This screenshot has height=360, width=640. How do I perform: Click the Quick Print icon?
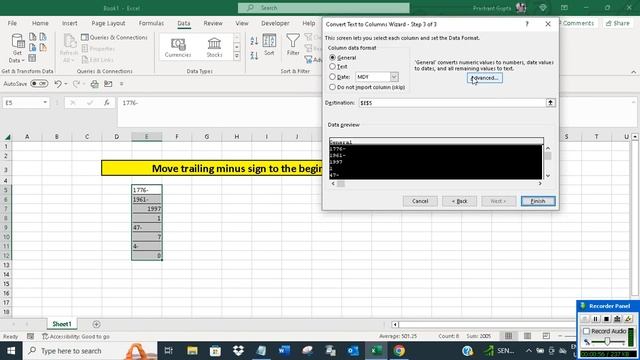coord(95,84)
